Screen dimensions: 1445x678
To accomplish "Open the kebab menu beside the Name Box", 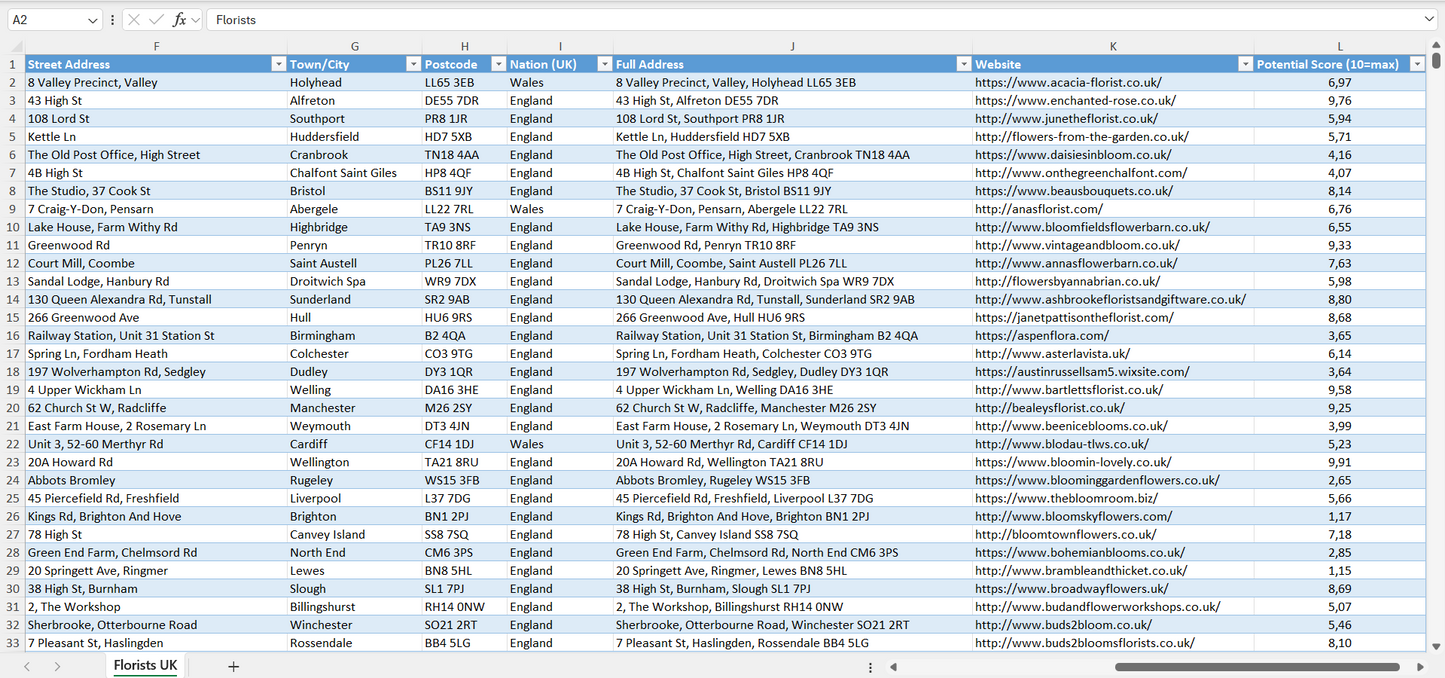I will click(112, 19).
